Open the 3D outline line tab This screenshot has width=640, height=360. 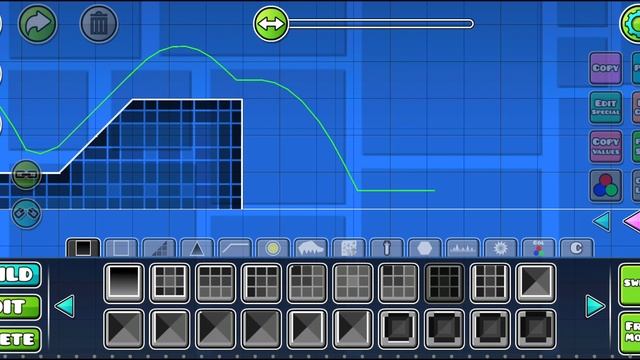pyautogui.click(x=235, y=248)
